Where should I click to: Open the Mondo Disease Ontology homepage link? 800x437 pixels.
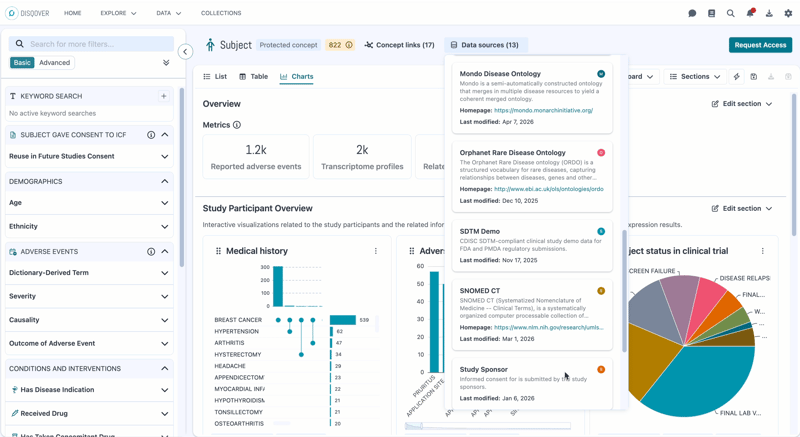coord(543,110)
